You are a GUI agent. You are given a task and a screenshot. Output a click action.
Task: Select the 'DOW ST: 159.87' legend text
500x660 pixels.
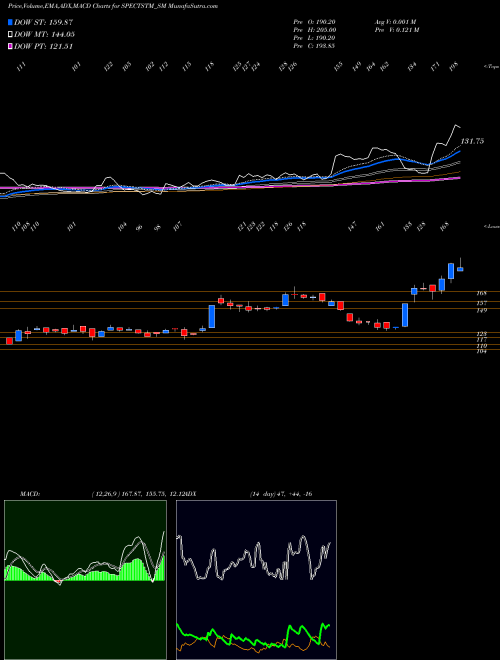click(x=44, y=22)
